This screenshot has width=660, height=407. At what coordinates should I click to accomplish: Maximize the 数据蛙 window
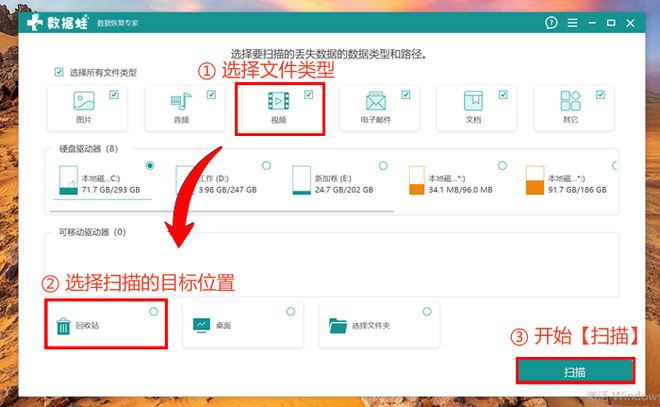tap(611, 23)
